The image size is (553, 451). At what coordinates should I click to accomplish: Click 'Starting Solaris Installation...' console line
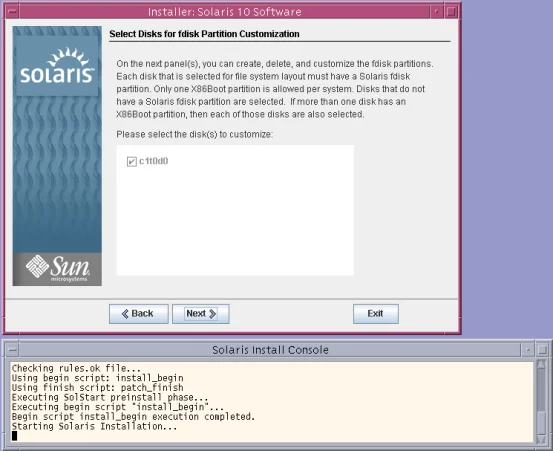[x=94, y=426]
